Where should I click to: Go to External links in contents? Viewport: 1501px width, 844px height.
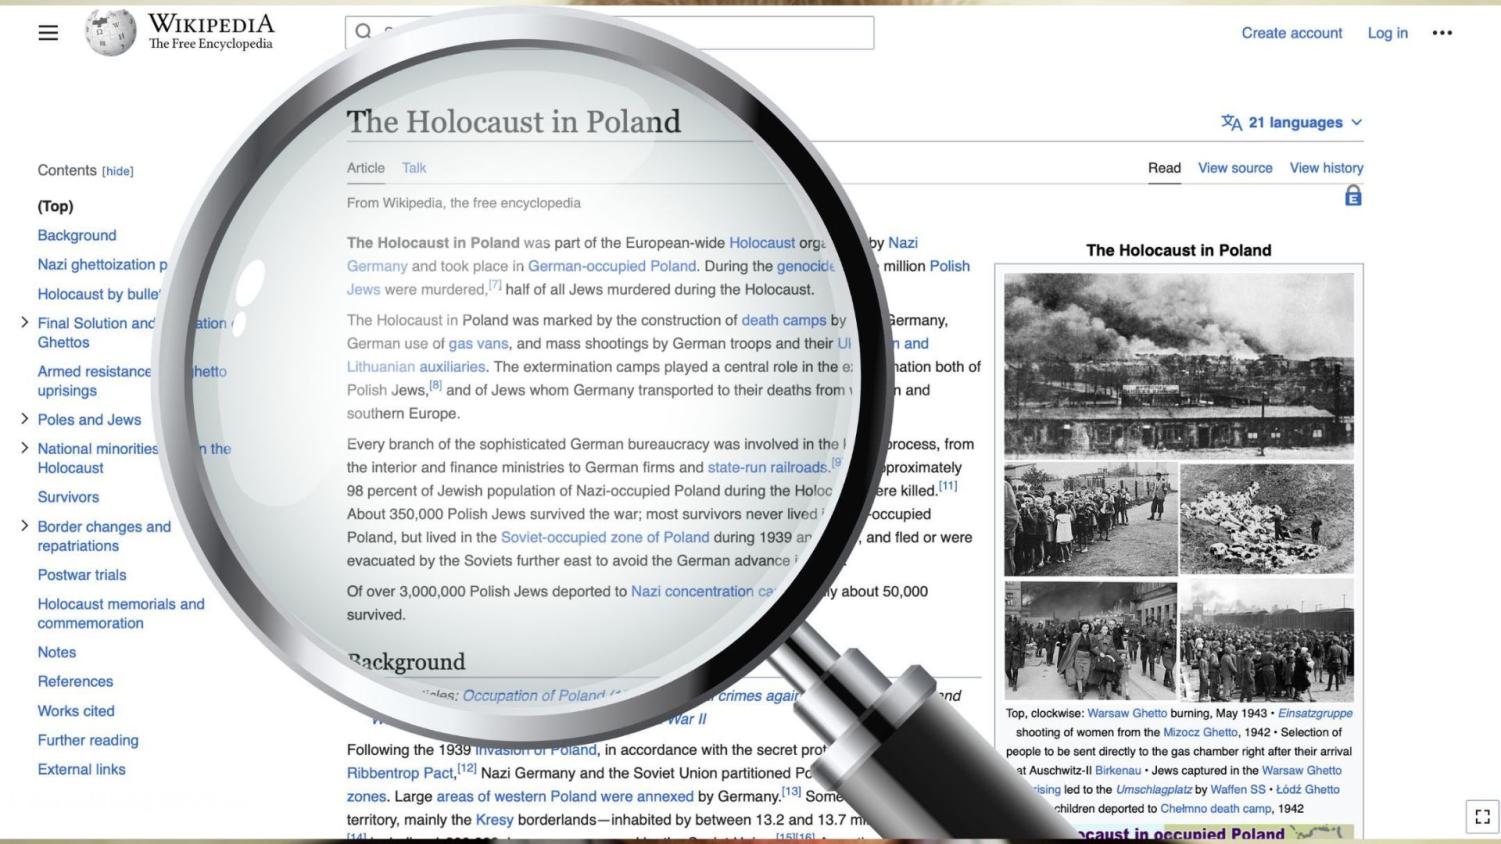81,769
